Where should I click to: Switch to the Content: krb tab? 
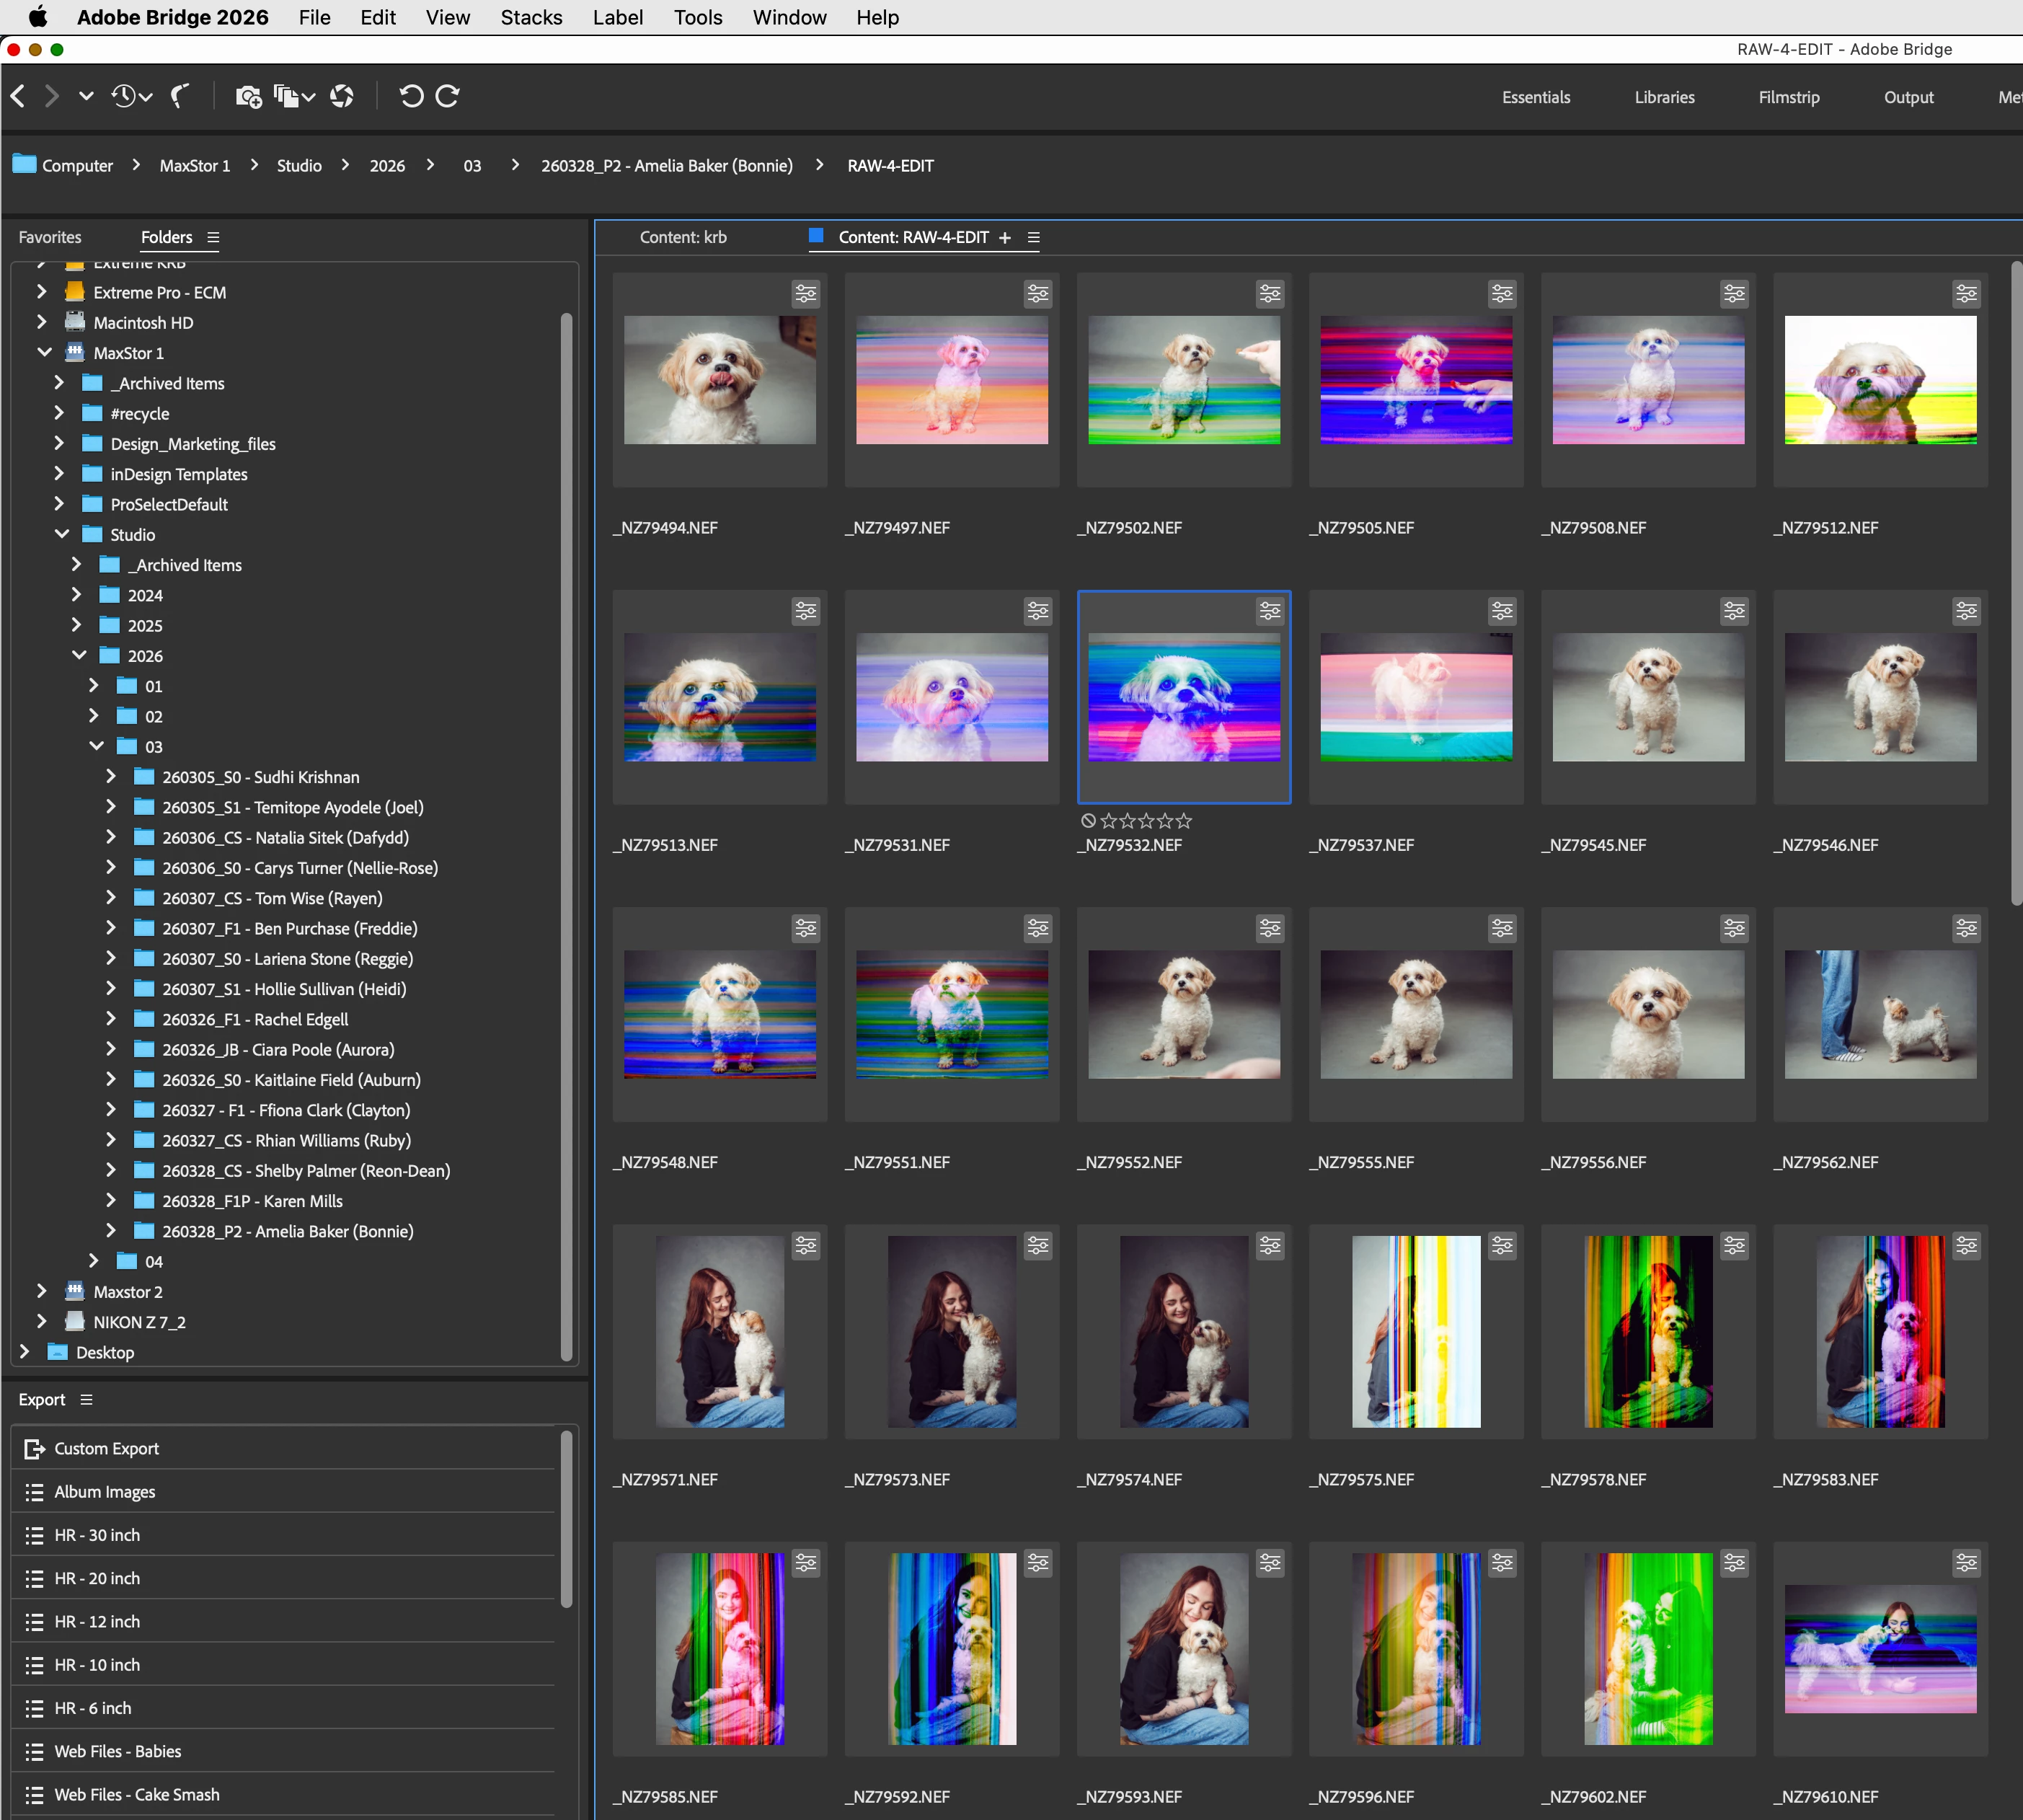(x=683, y=237)
